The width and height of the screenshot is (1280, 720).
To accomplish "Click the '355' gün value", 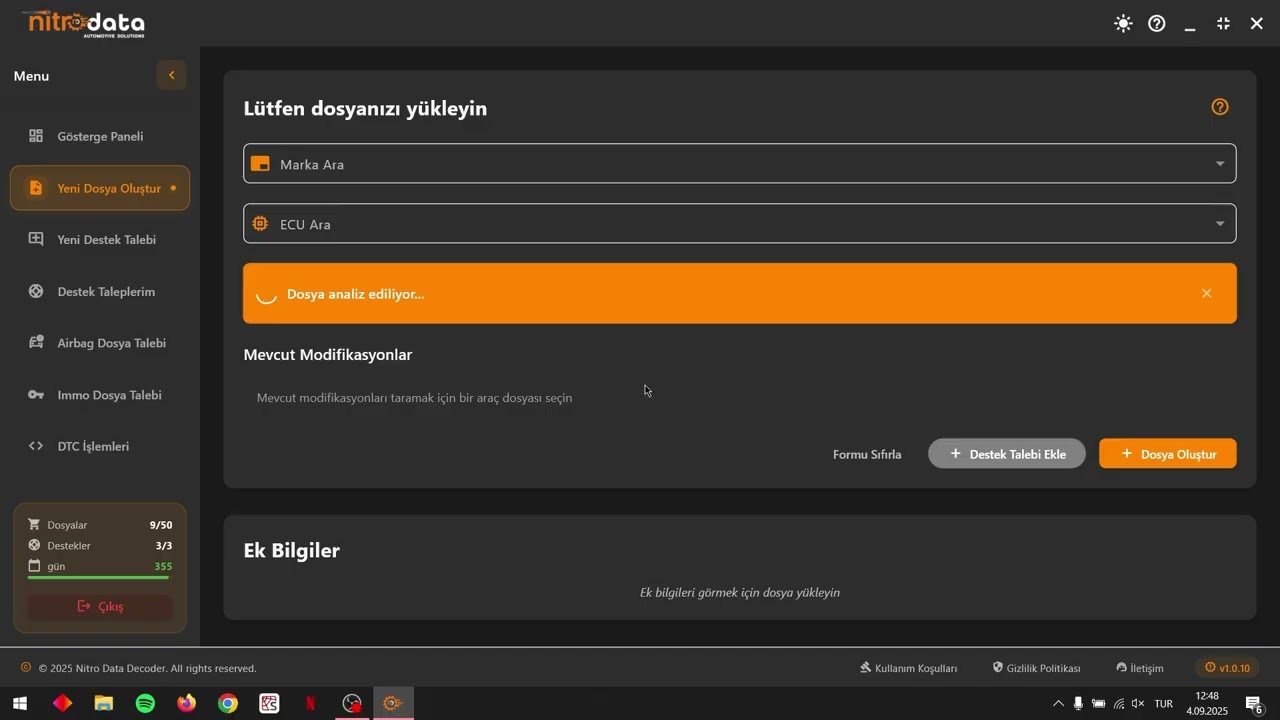I will tap(163, 566).
